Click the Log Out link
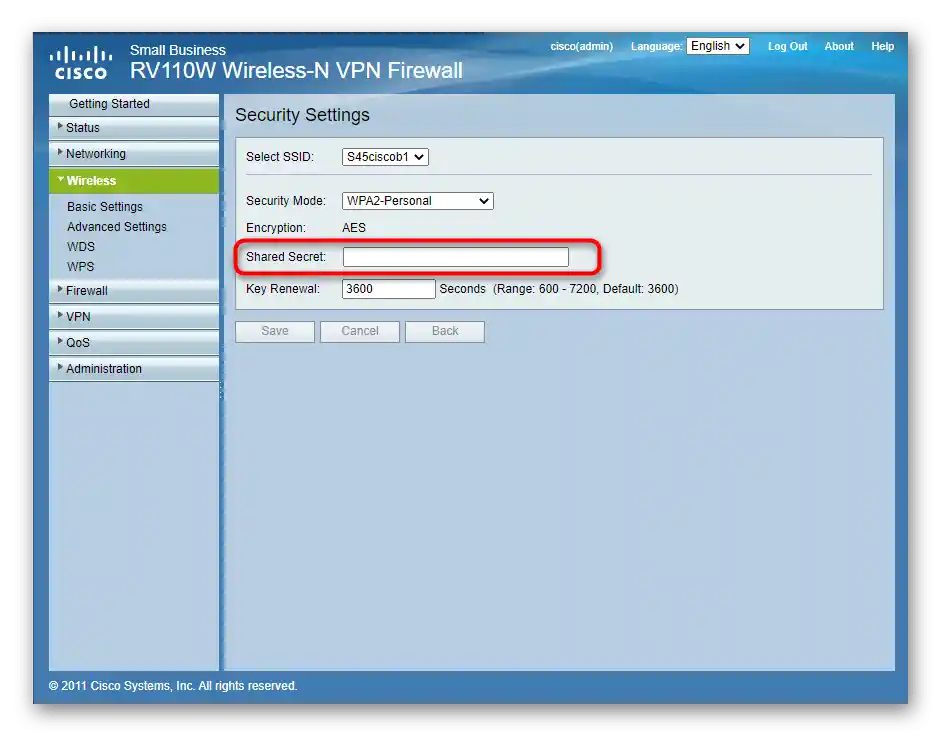Image resolution: width=940 pixels, height=736 pixels. [788, 46]
